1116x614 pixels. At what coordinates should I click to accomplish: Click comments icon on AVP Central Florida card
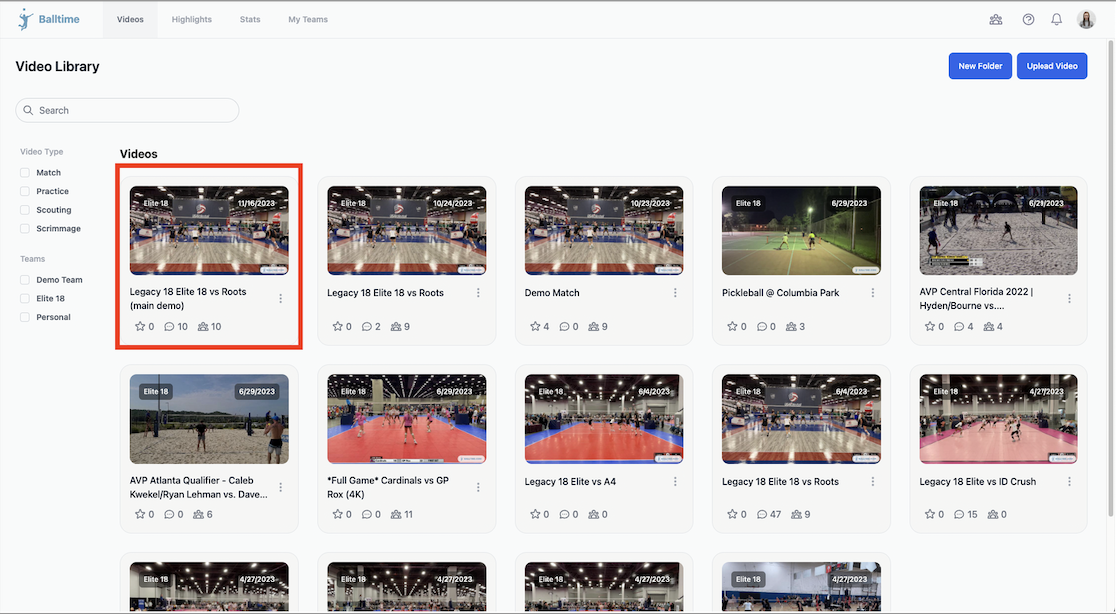[959, 327]
